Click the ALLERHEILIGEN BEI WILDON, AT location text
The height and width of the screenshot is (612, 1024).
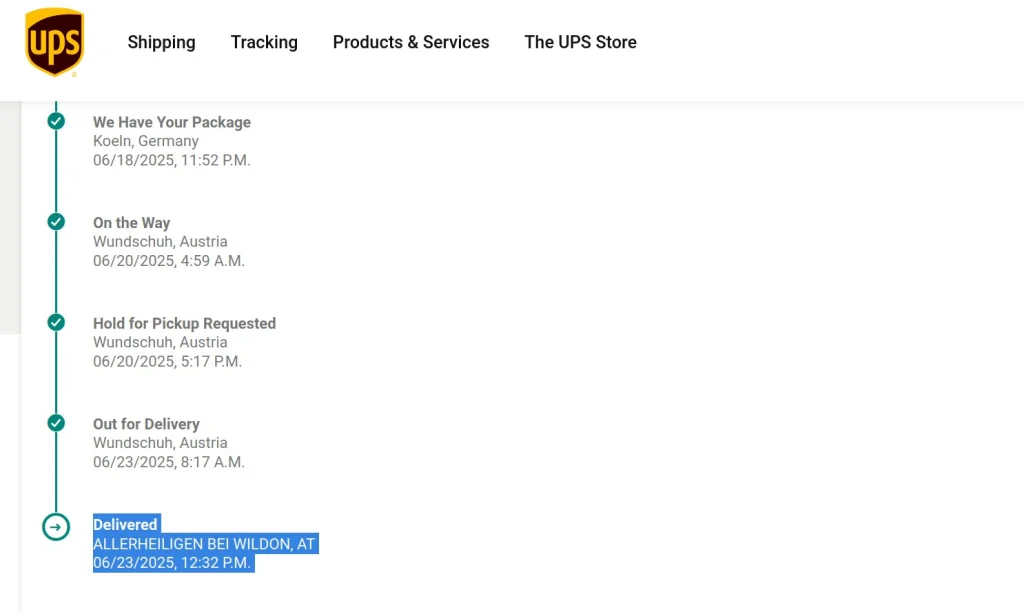204,544
